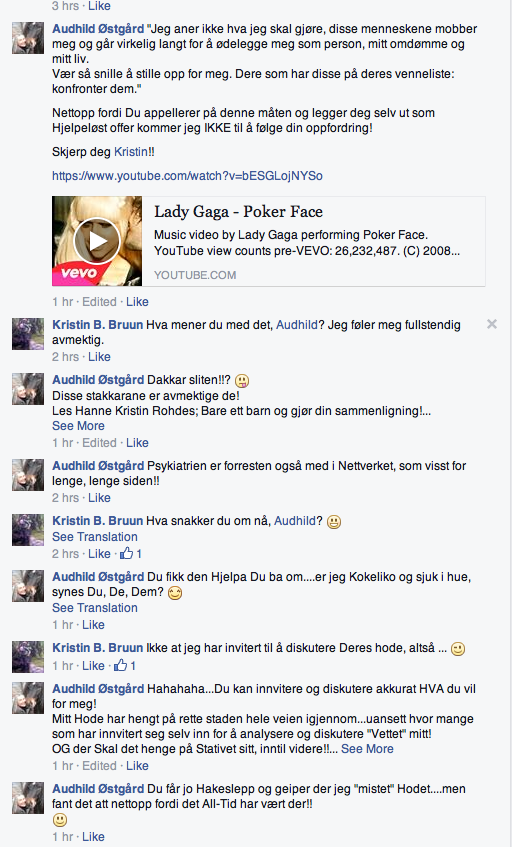Click the thumbs-up icon under 'Deres hode, altså'

(x=121, y=666)
